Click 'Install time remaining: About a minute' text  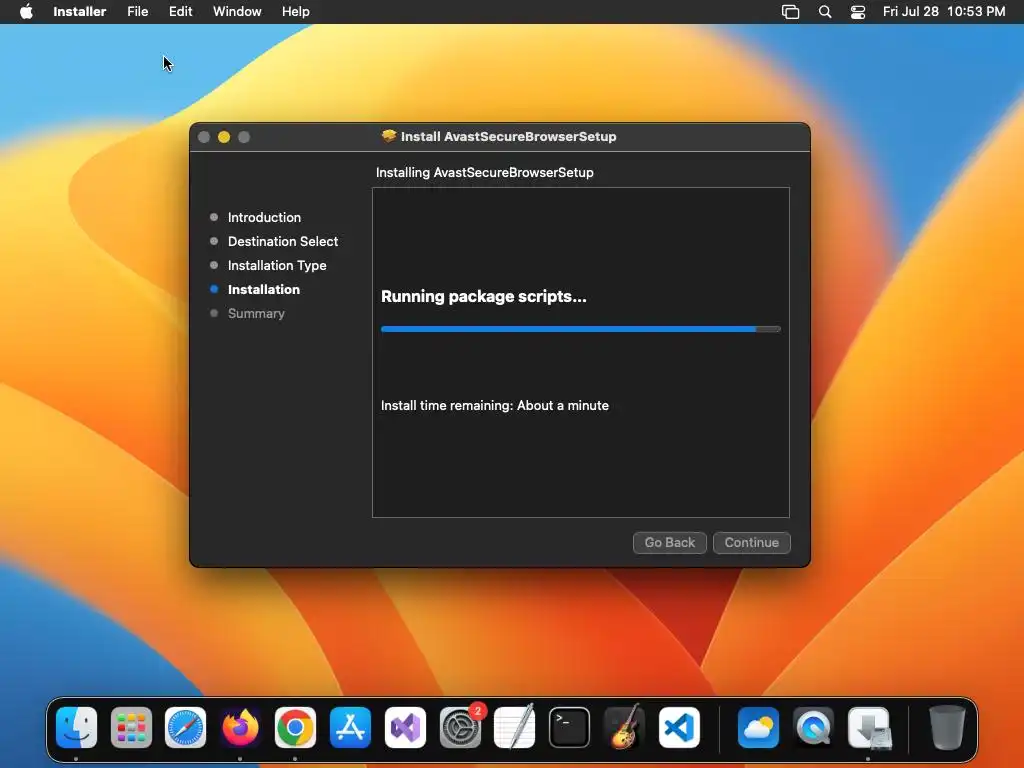[494, 406]
